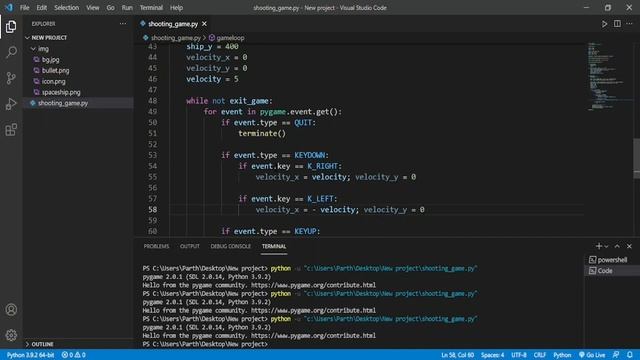This screenshot has width=640, height=360.
Task: Split the editor to the right
Action: coord(617,24)
